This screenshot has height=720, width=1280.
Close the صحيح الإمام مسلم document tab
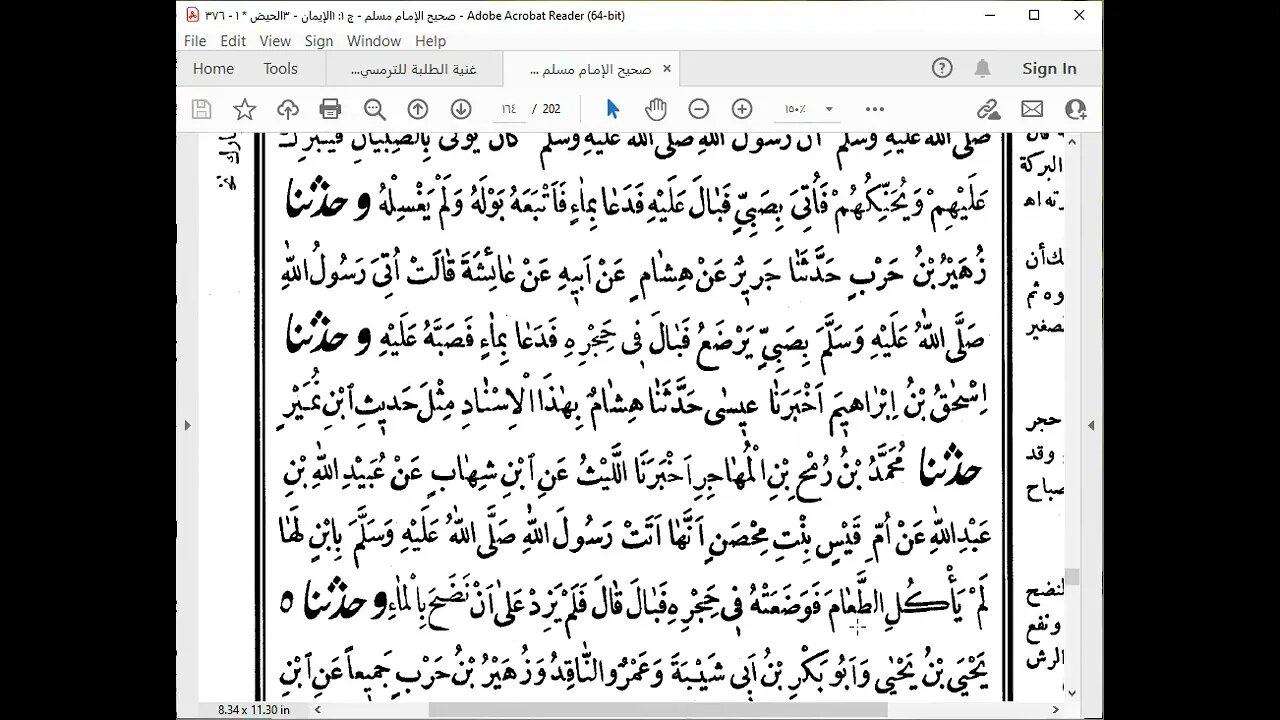[667, 68]
